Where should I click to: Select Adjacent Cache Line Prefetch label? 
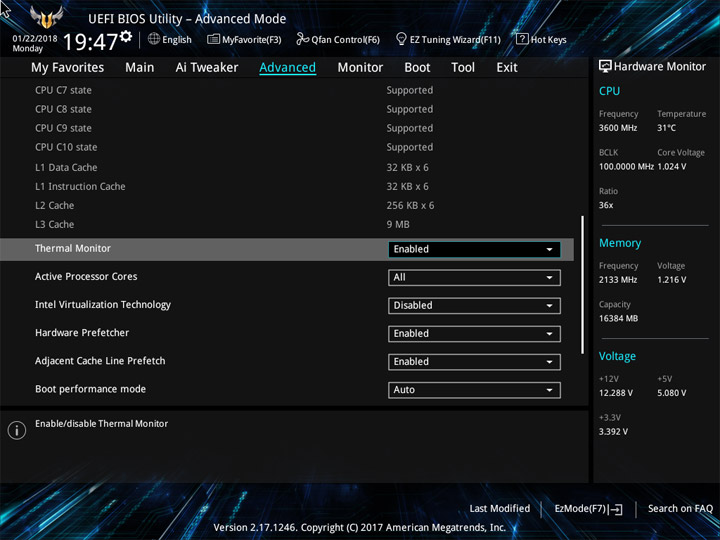click(100, 361)
